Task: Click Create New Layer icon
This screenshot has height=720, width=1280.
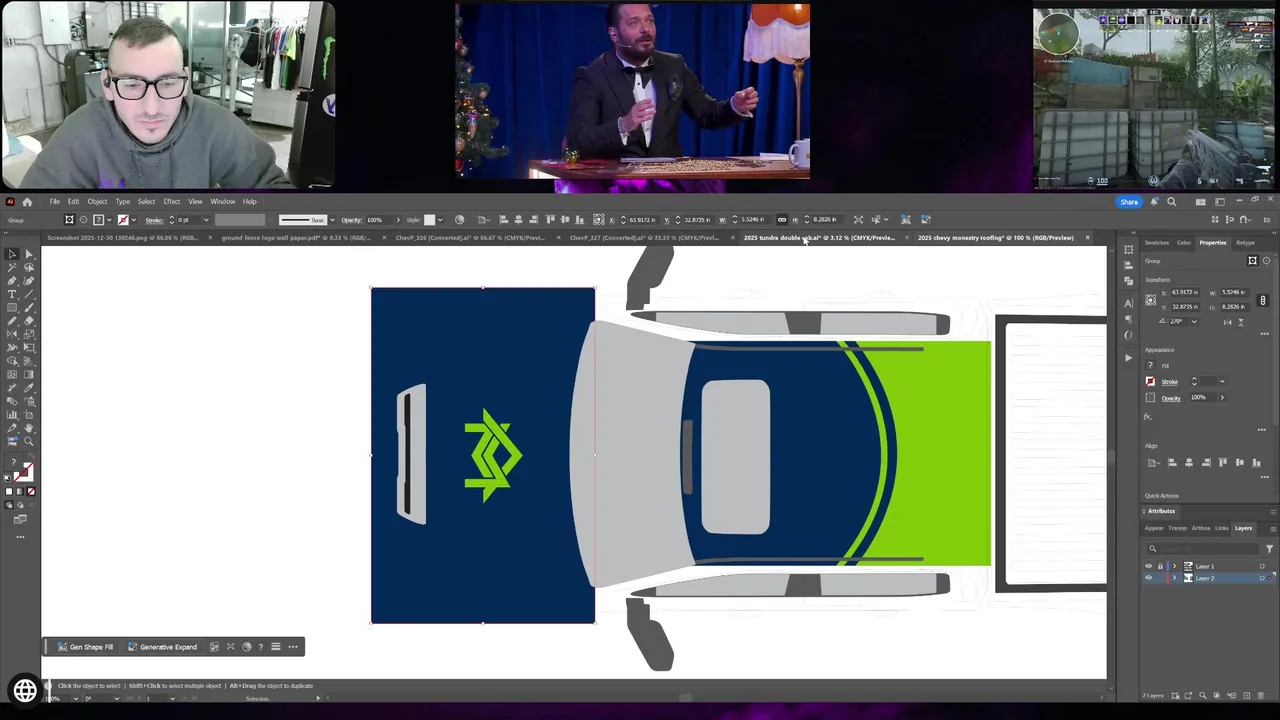Action: tap(1247, 696)
